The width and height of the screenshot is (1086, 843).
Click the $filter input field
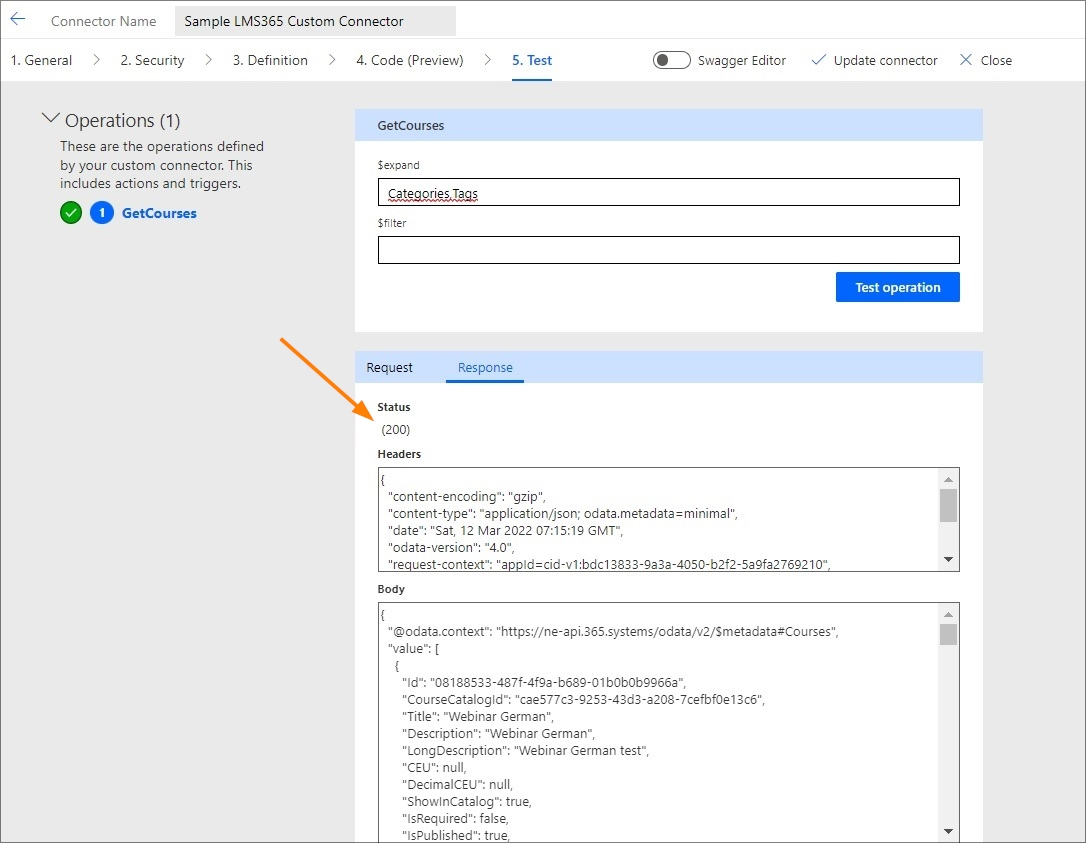[x=668, y=250]
